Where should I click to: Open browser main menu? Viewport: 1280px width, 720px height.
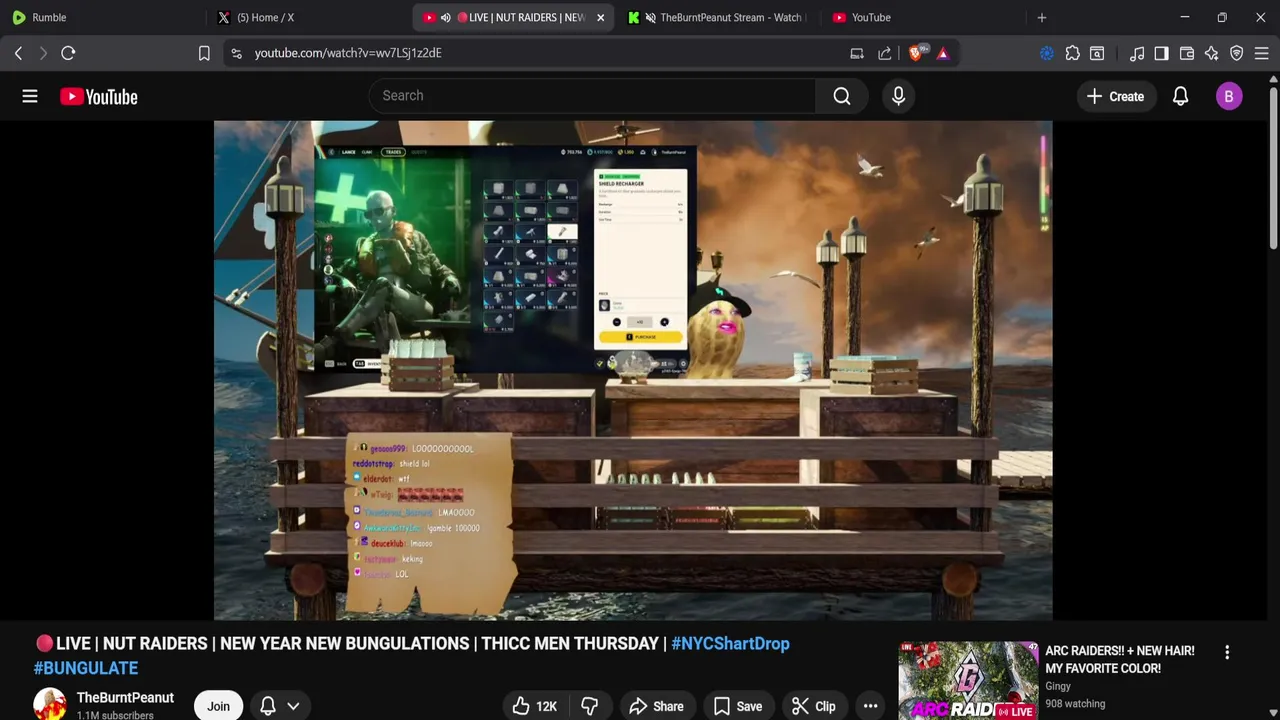pyautogui.click(x=1262, y=53)
